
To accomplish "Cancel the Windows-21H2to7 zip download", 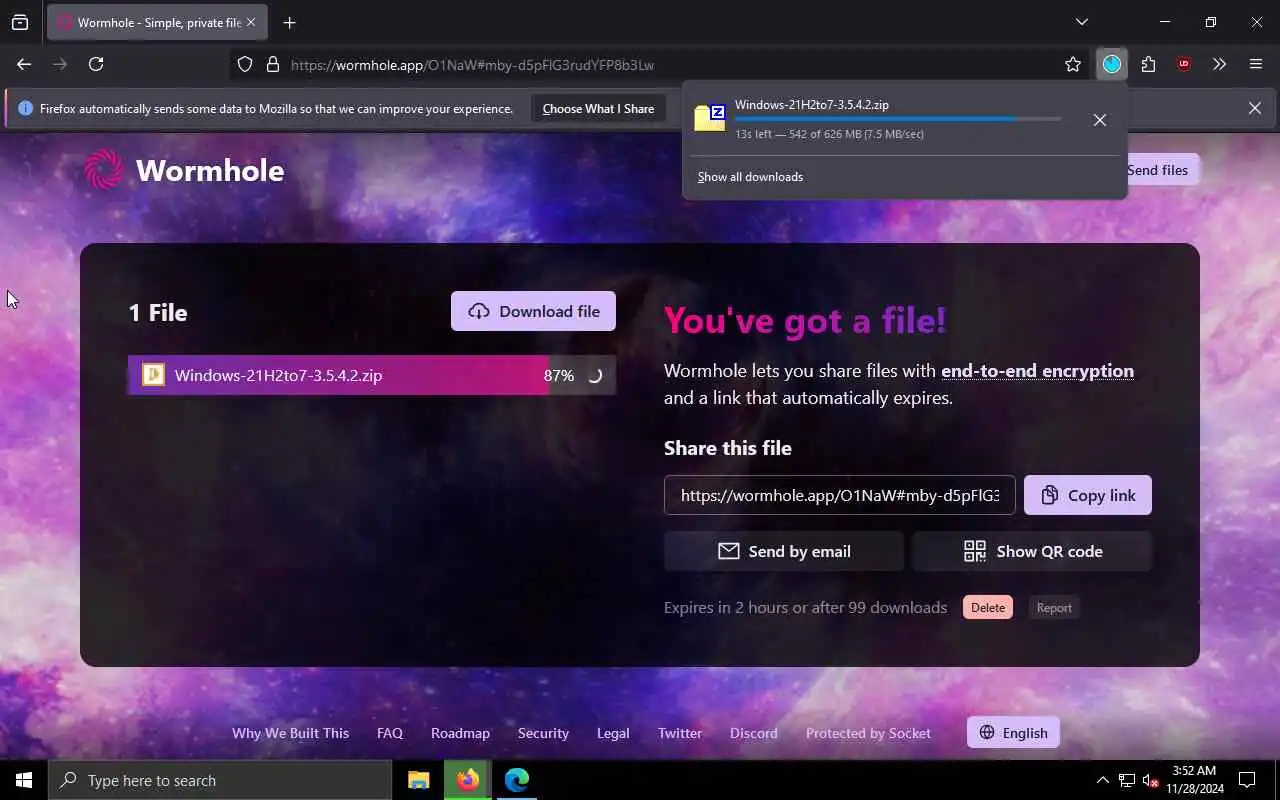I will pyautogui.click(x=1099, y=120).
